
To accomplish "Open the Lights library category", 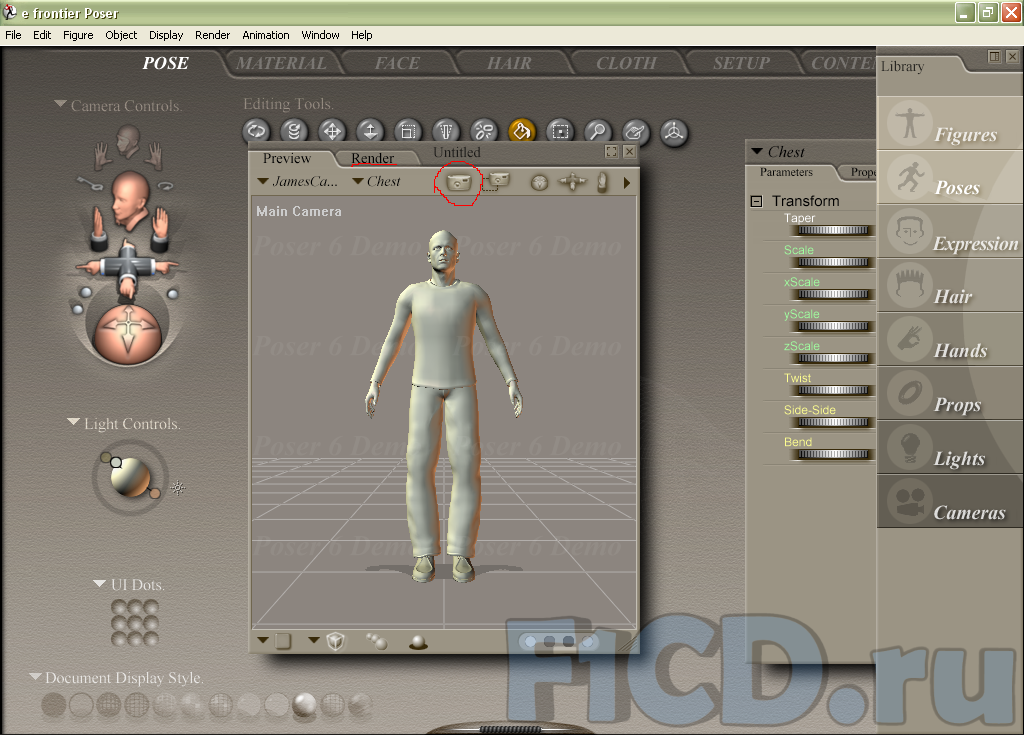I will coord(949,448).
